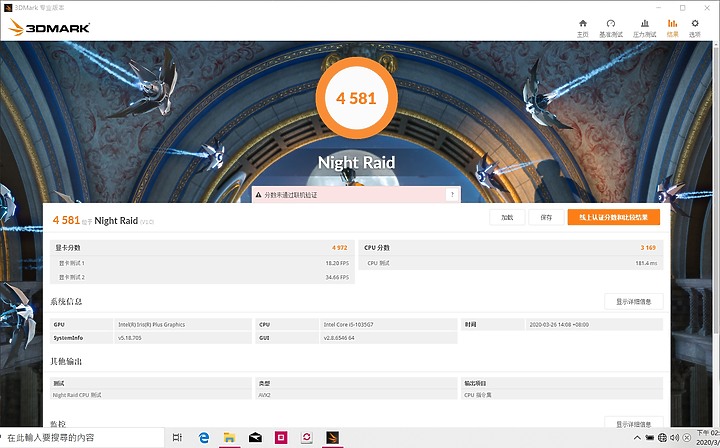Click the Save result button
This screenshot has height=448, width=720.
pyautogui.click(x=546, y=218)
